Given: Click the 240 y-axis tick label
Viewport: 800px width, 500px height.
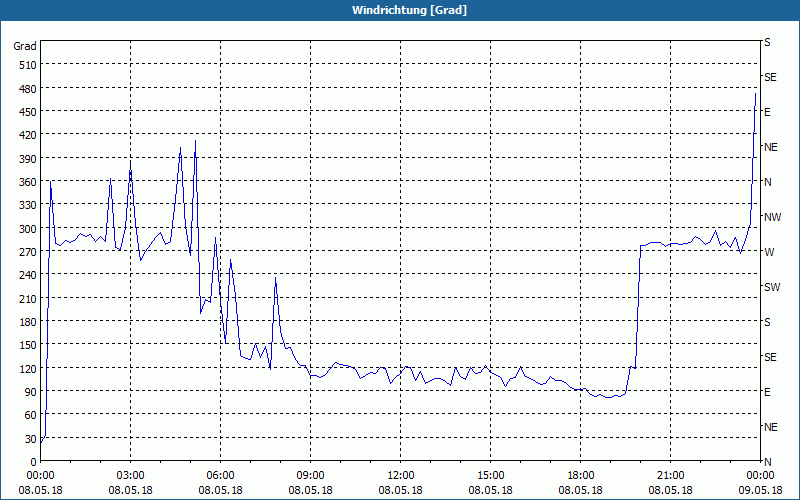Looking at the screenshot, I should tap(28, 275).
